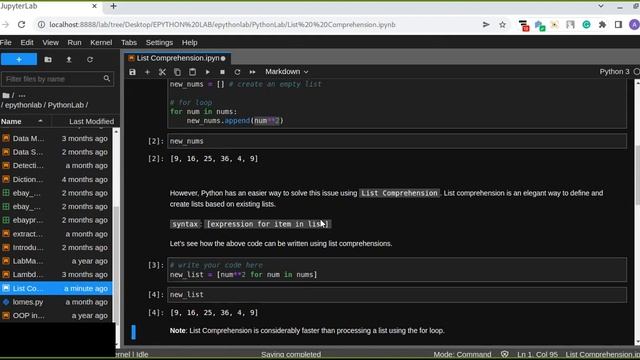This screenshot has width=640, height=360.
Task: Open the epythonlab breadcrumb folder
Action: [23, 105]
